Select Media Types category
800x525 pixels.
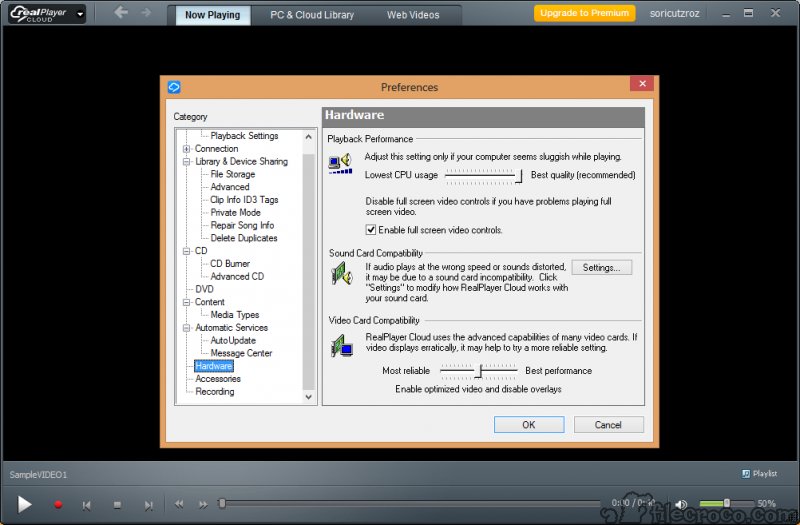tap(235, 315)
